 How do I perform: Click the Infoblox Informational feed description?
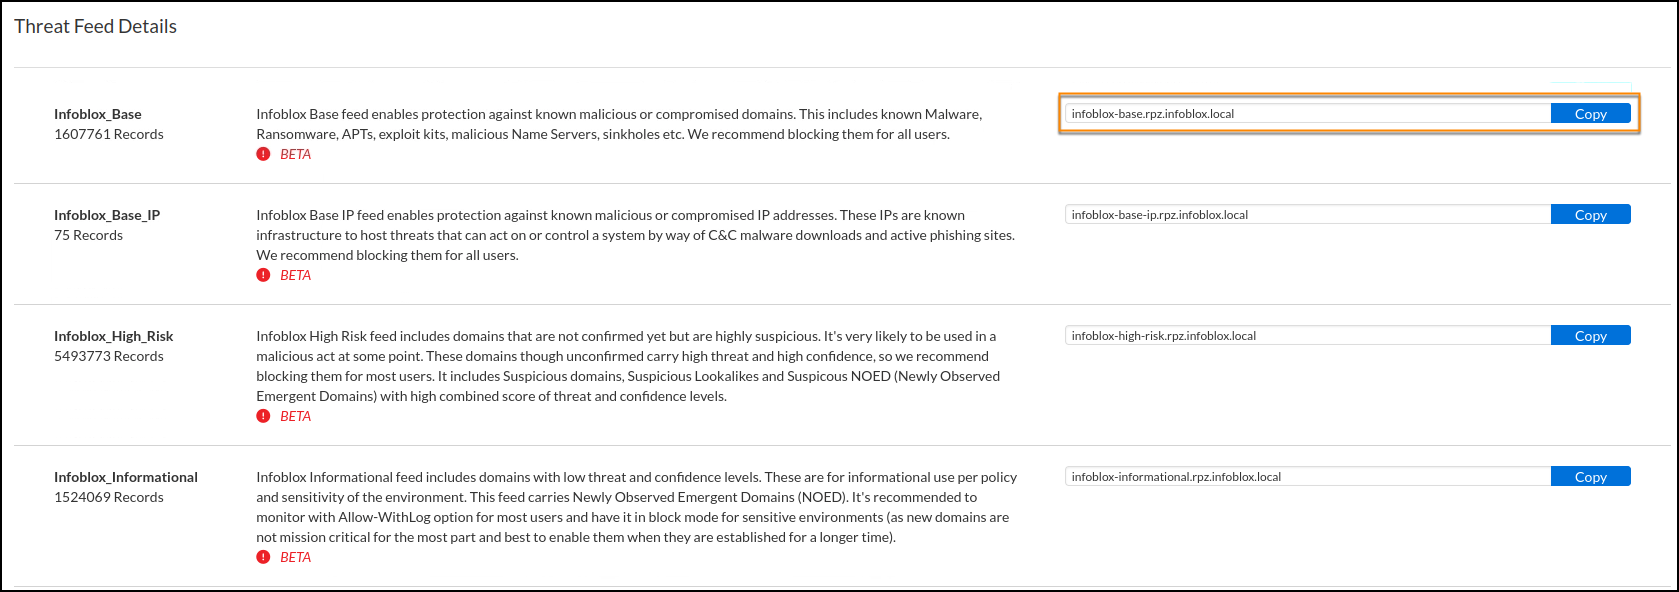tap(637, 507)
